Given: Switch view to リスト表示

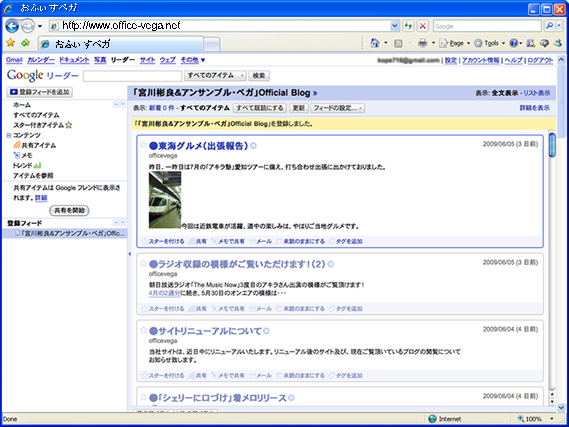Looking at the screenshot, I should pos(536,93).
